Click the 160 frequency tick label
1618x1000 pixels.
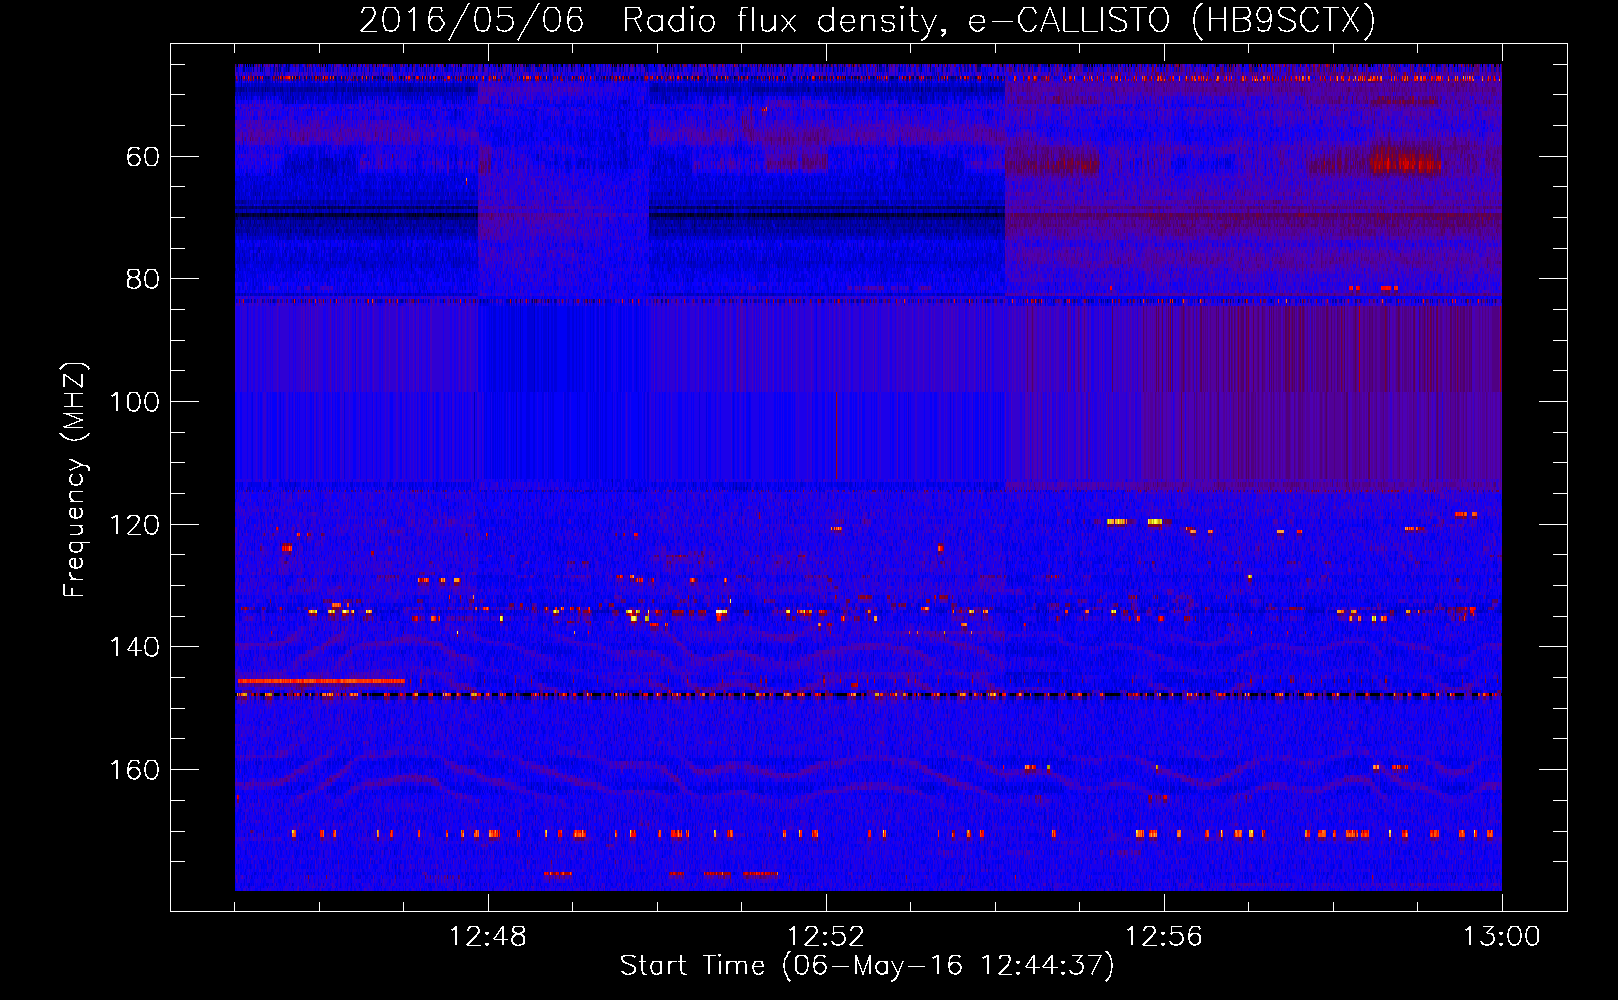(x=135, y=770)
